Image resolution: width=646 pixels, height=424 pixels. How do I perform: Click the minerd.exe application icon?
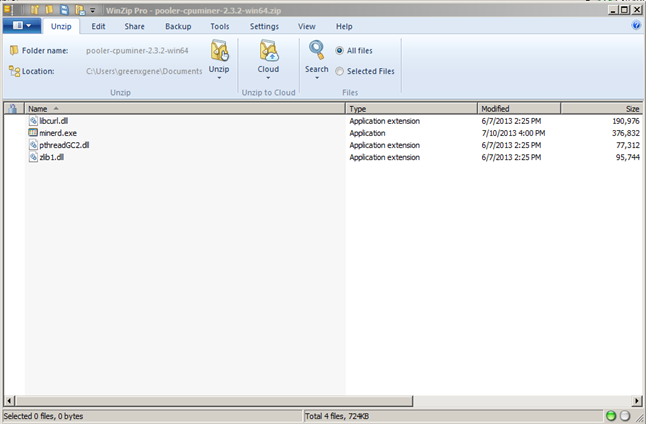point(33,133)
